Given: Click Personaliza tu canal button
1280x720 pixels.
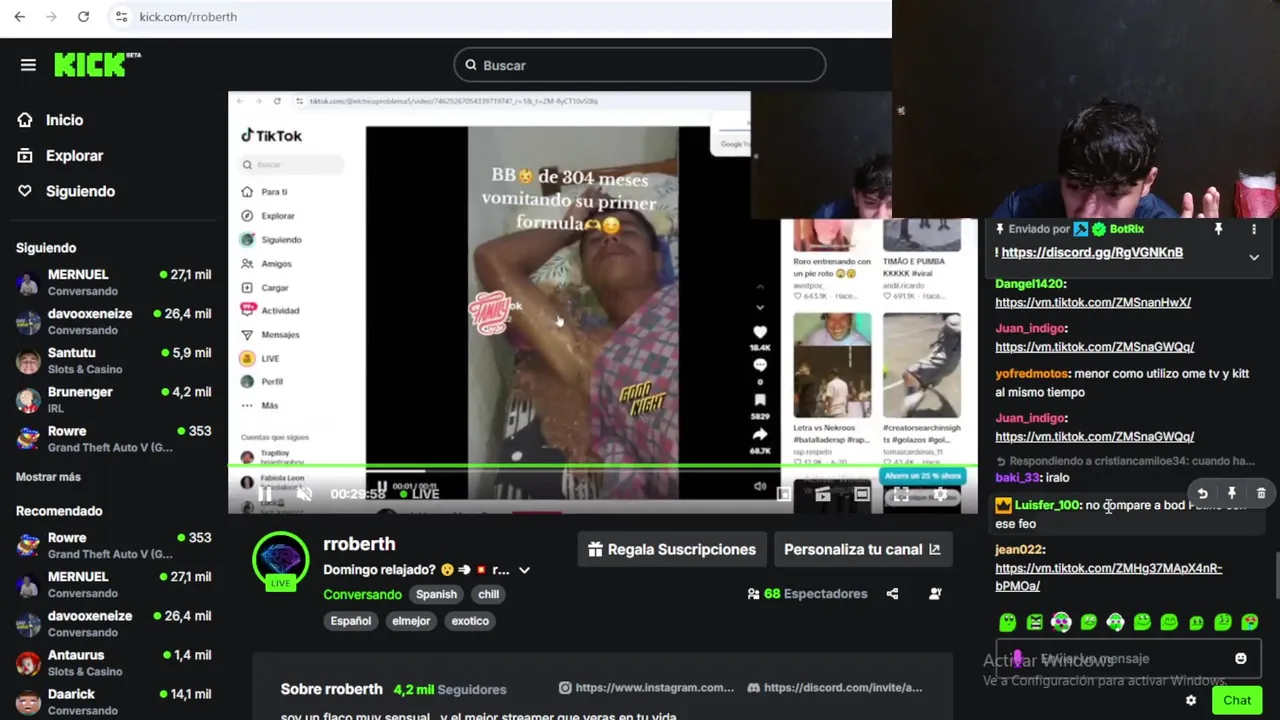Looking at the screenshot, I should tap(862, 549).
